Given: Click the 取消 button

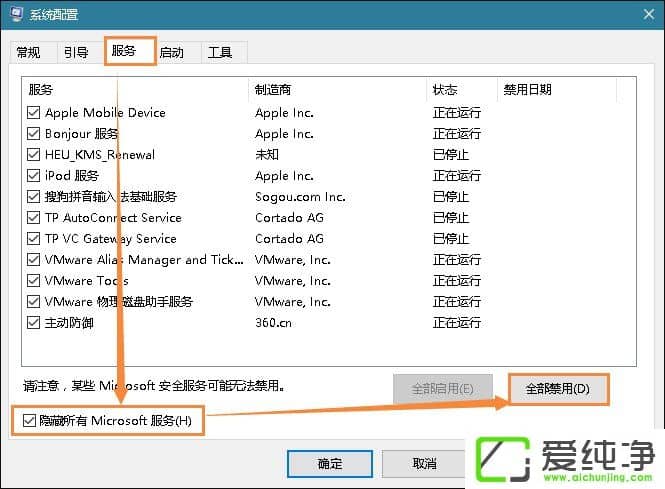Looking at the screenshot, I should pos(424,464).
